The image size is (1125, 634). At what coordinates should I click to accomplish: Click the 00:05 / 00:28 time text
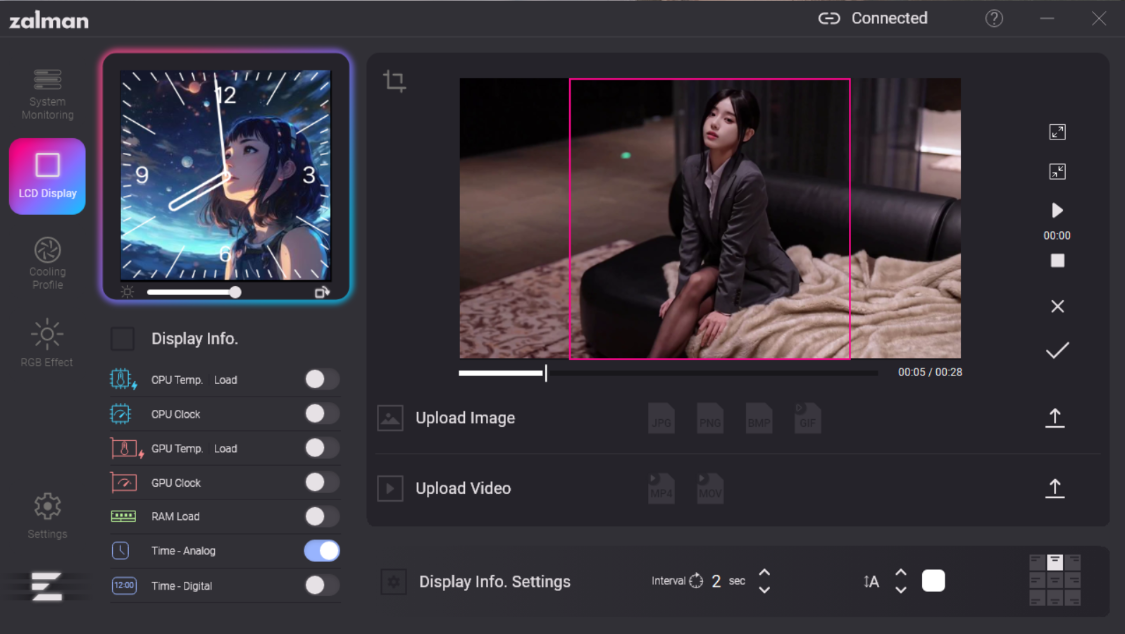[x=930, y=372]
